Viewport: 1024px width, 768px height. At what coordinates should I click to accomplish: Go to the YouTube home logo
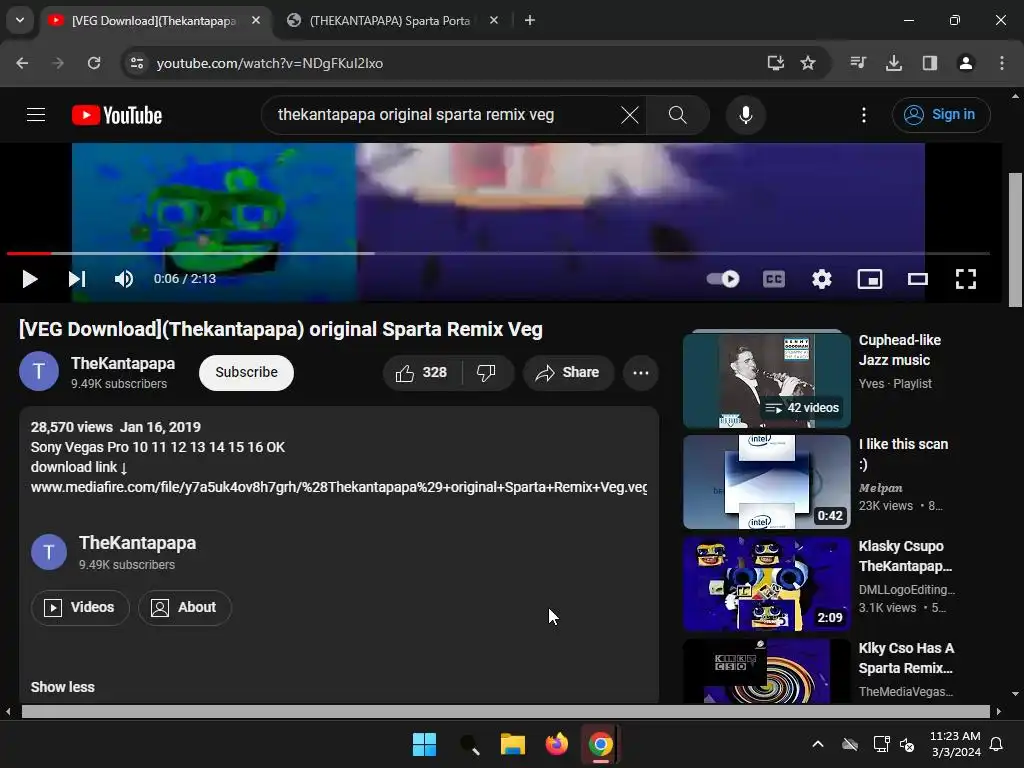pos(117,115)
